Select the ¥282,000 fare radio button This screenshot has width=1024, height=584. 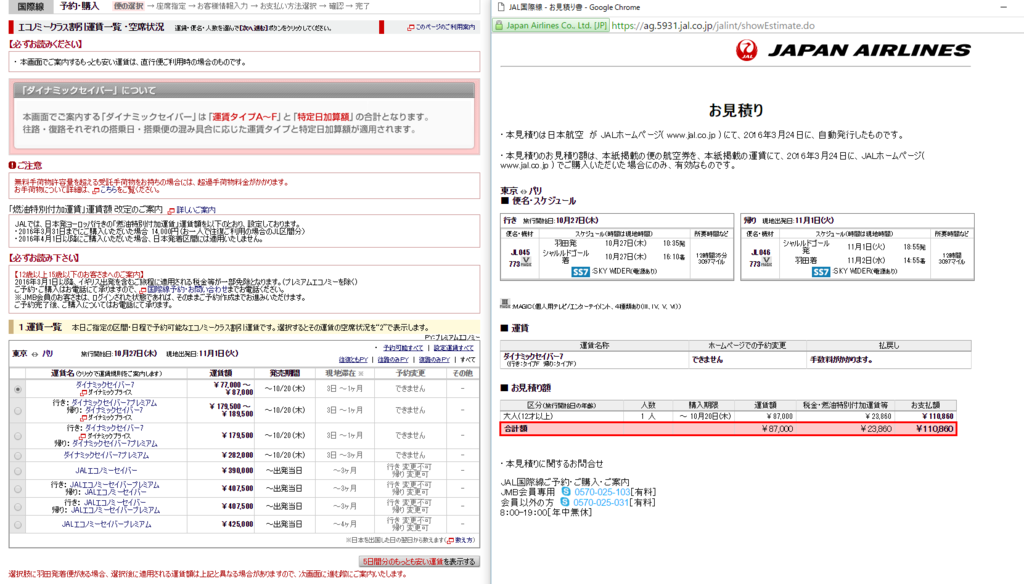pyautogui.click(x=18, y=455)
